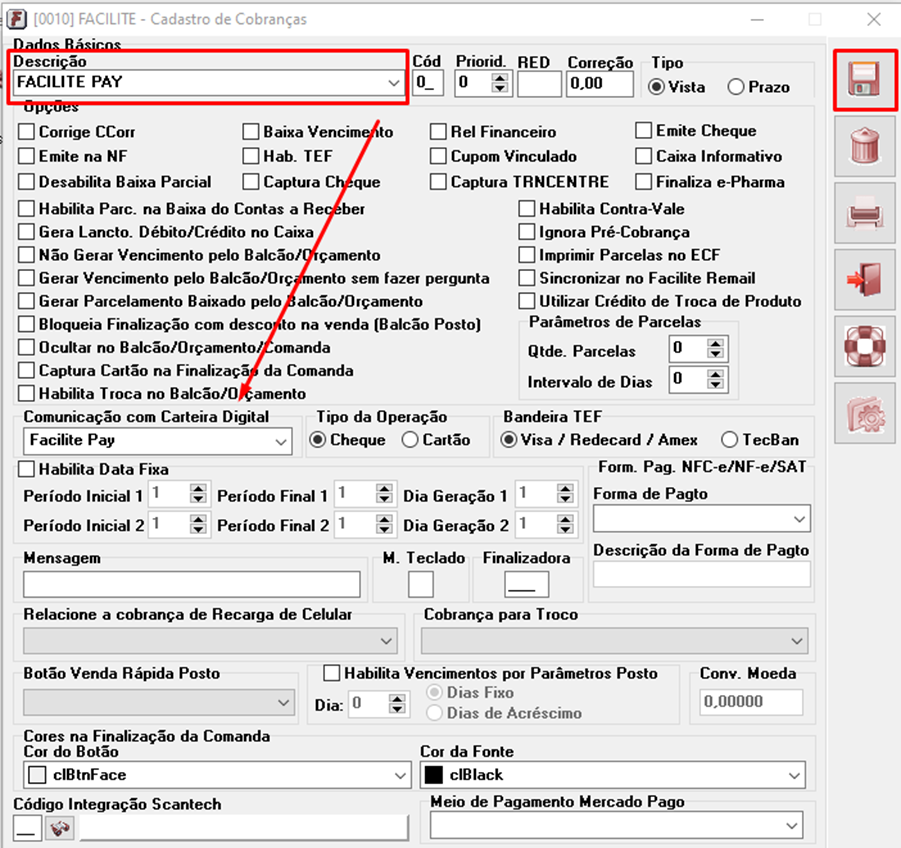This screenshot has height=848, width=901.
Task: Toggle Desabilita Baixa Parcial checkbox
Action: coord(26,182)
